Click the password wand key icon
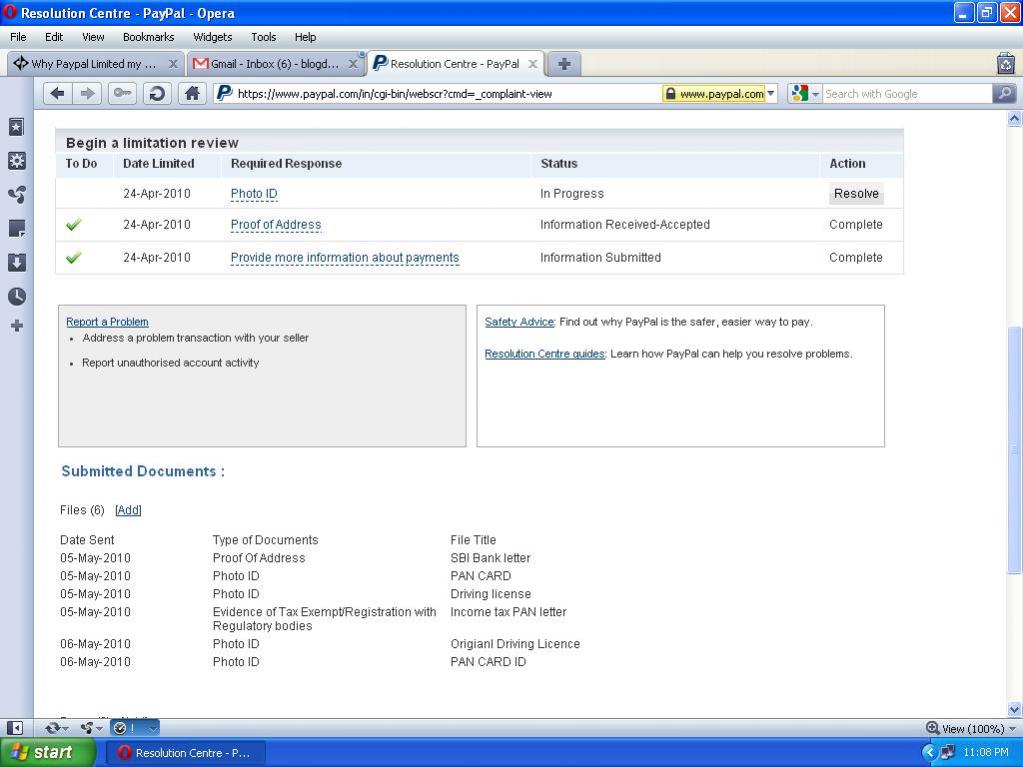Image resolution: width=1023 pixels, height=767 pixels. (x=122, y=93)
